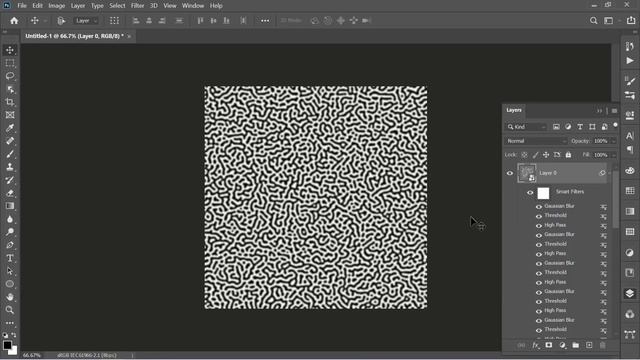Image resolution: width=640 pixels, height=360 pixels.
Task: Select the Lasso tool
Action: point(10,76)
